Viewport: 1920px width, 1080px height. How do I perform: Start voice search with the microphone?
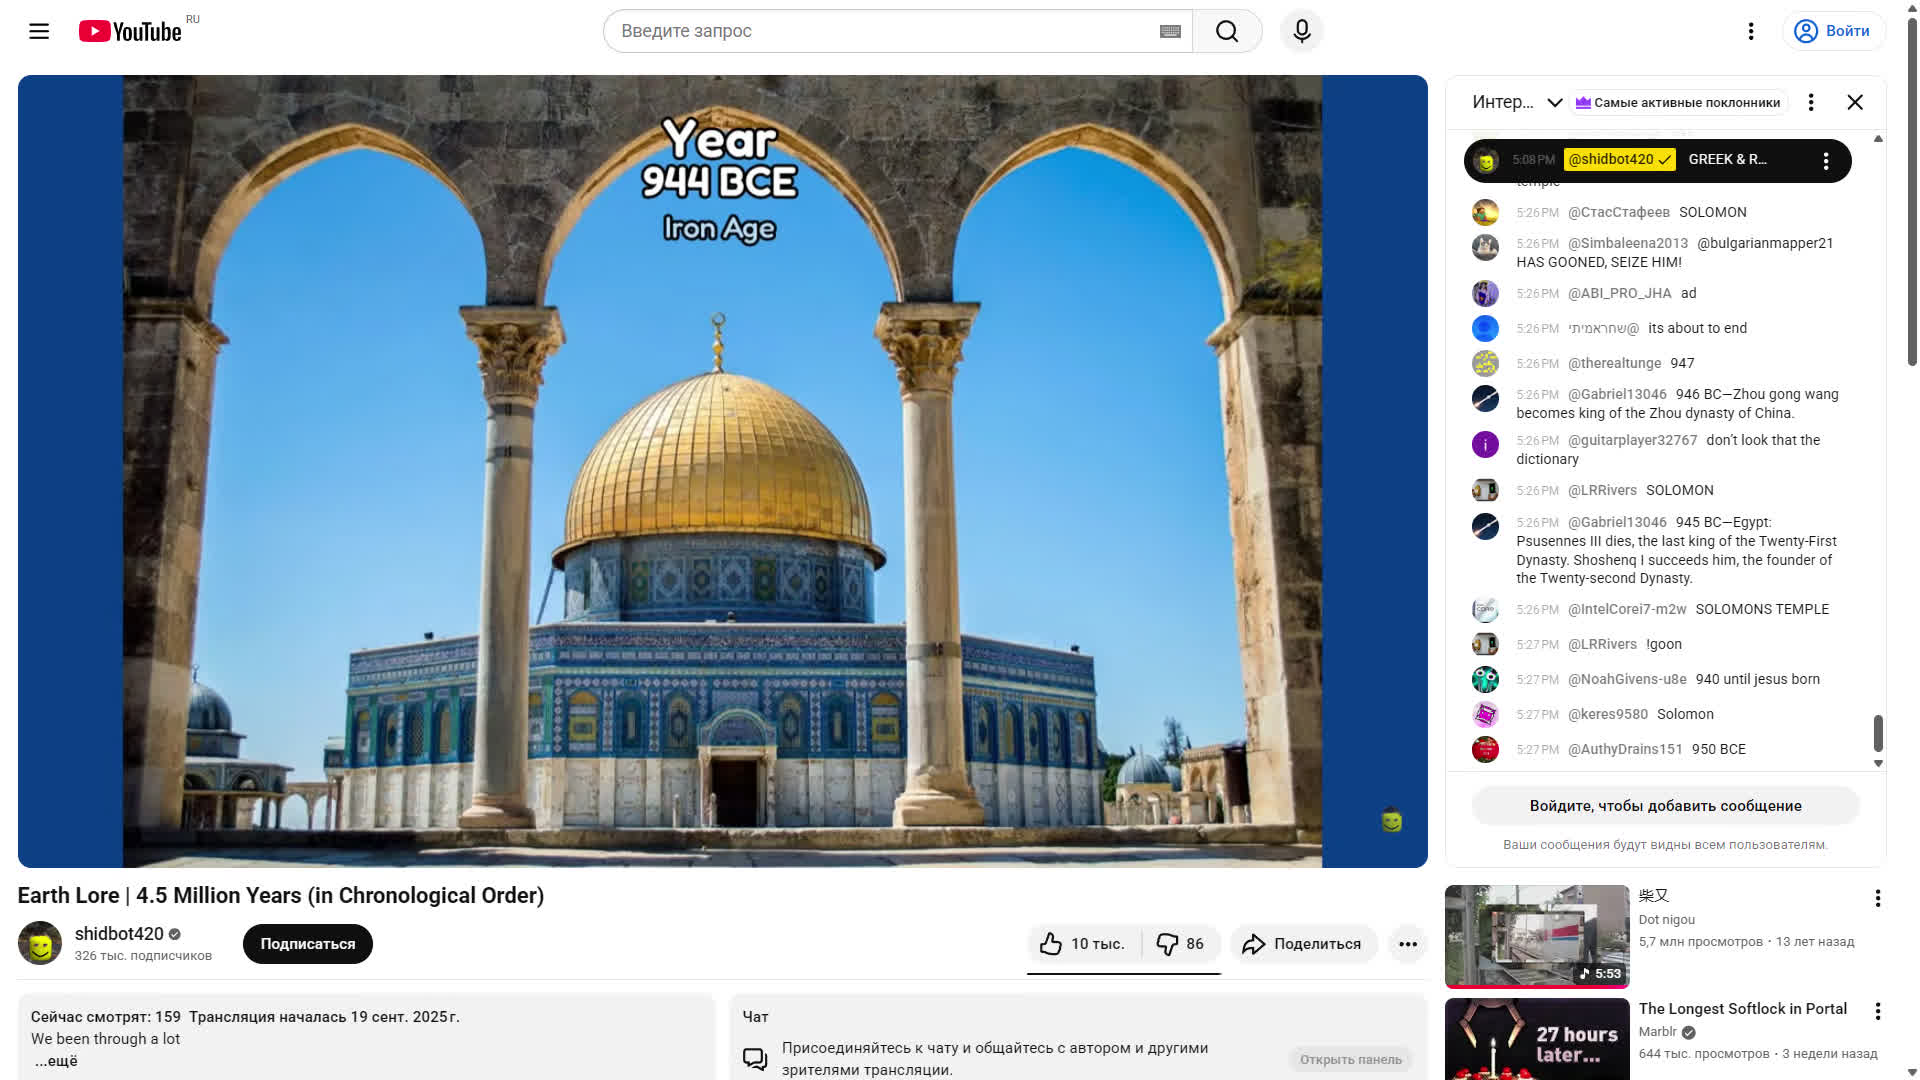1301,31
